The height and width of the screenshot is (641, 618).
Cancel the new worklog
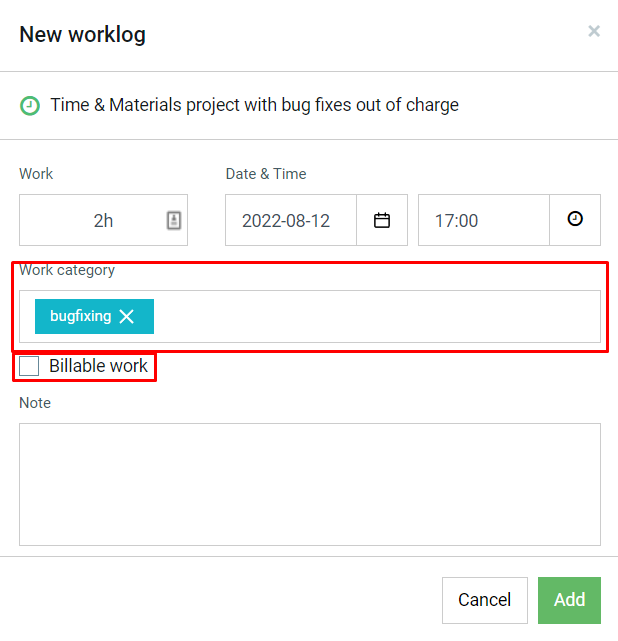[485, 600]
